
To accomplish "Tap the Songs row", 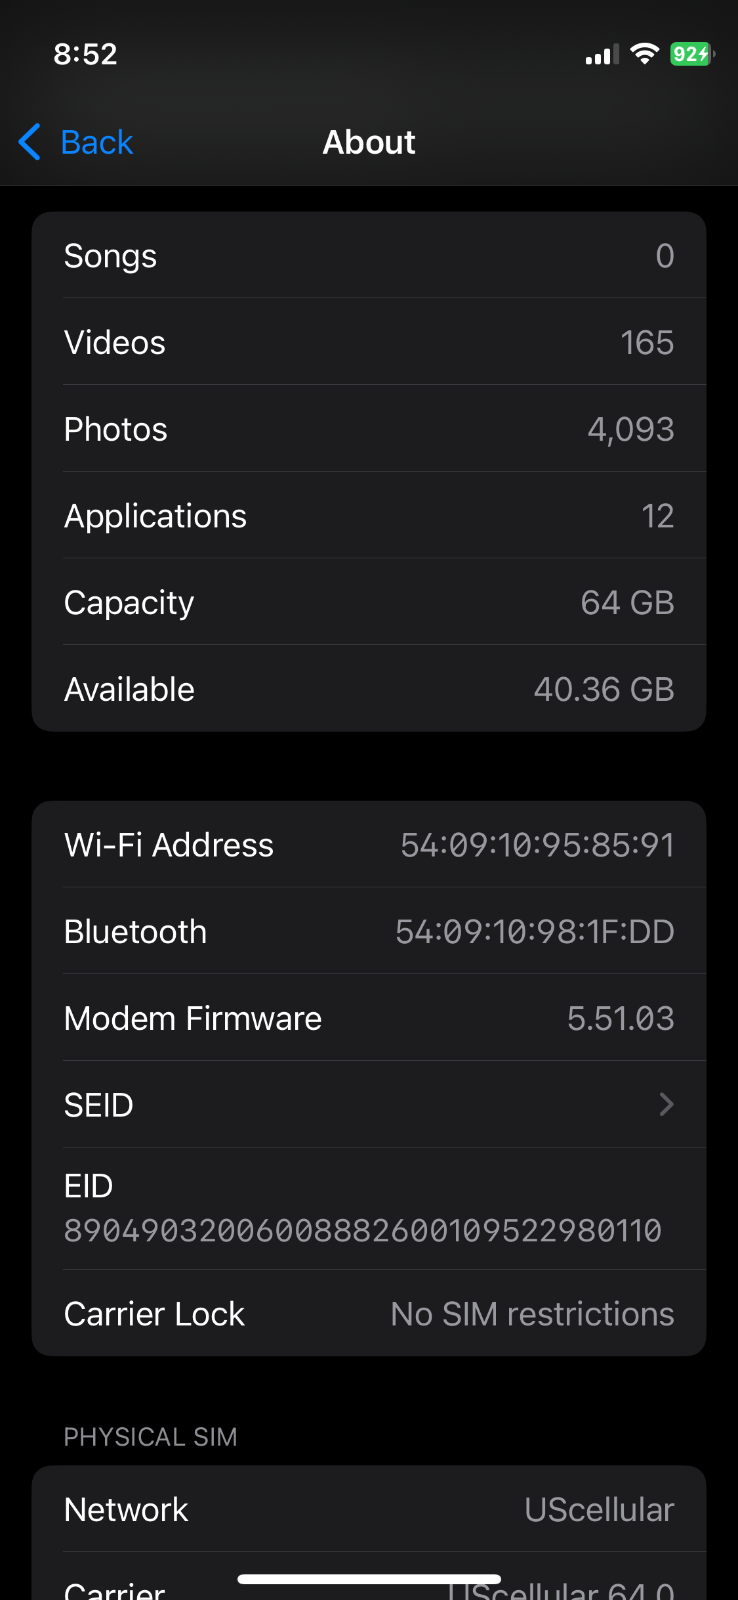I will coord(369,255).
